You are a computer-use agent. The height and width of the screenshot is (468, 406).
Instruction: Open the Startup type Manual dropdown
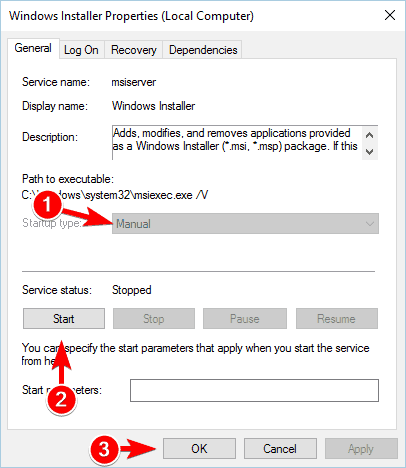245,224
